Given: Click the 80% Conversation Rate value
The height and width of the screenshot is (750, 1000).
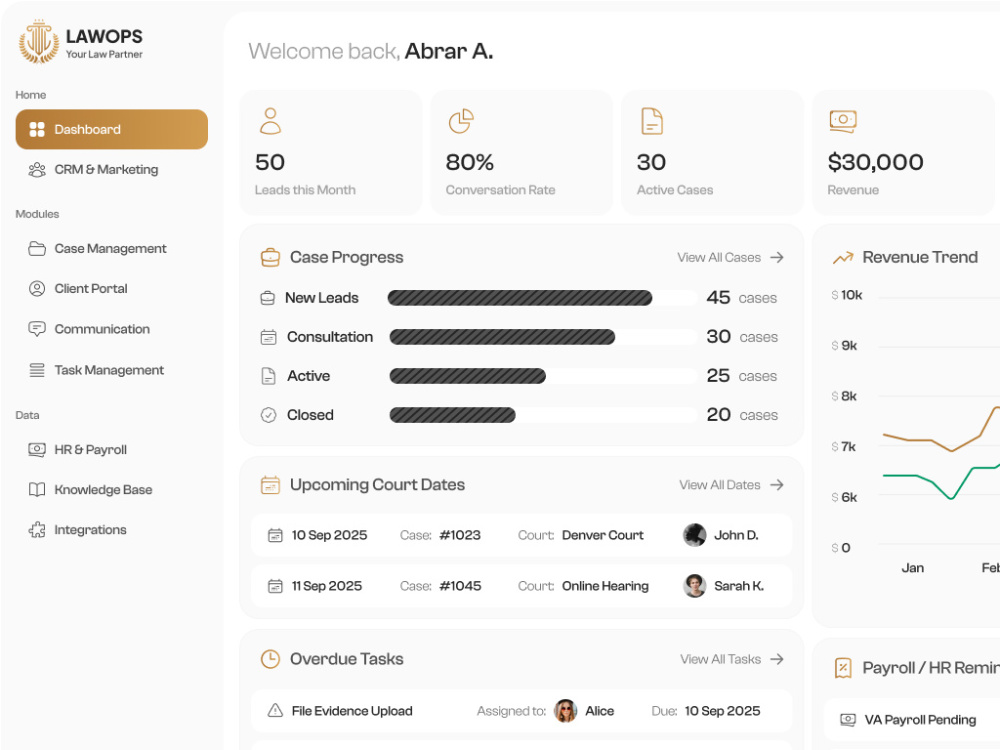Looking at the screenshot, I should [x=469, y=162].
